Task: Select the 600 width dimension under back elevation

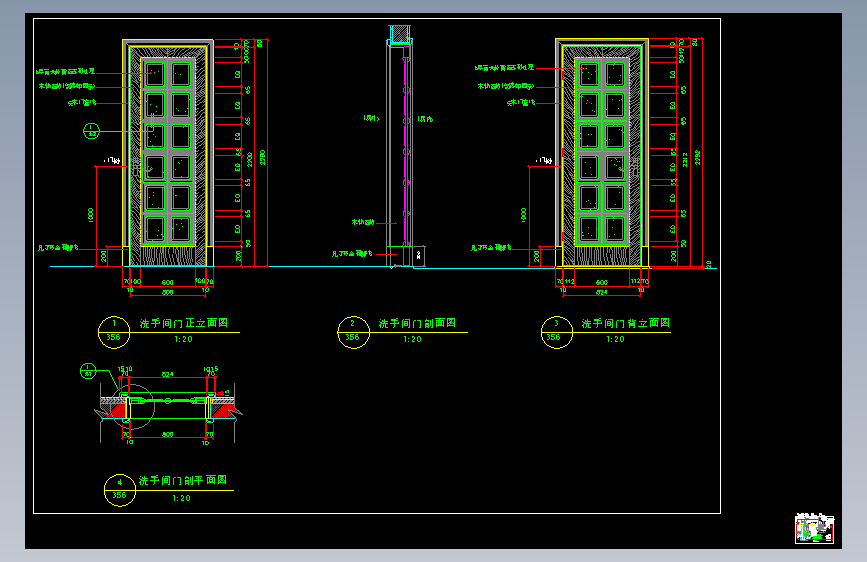Action: pos(602,282)
